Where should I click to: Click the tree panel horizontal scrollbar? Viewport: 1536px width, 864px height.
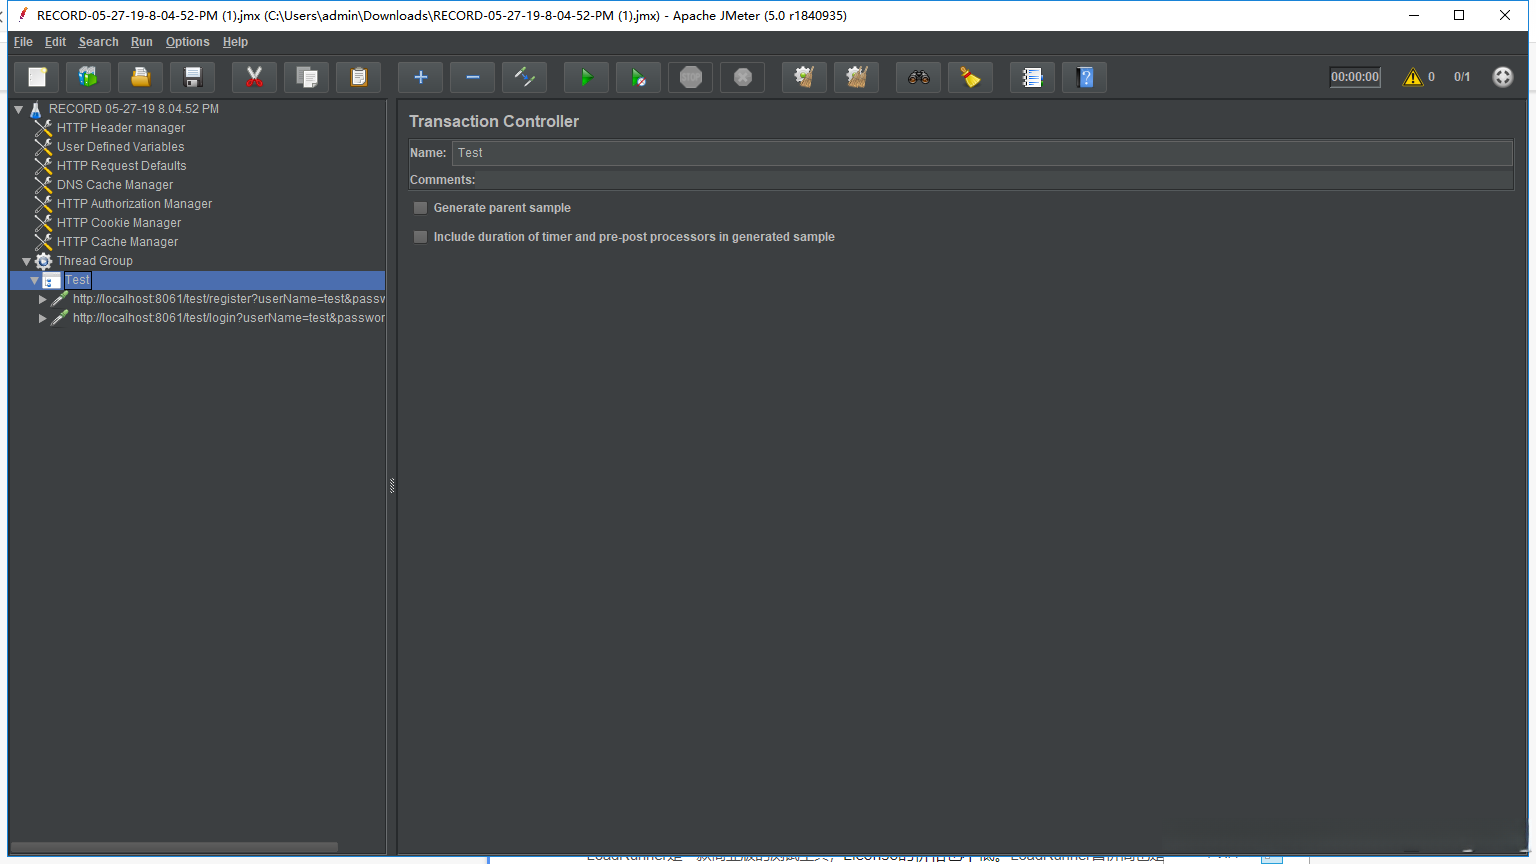174,847
